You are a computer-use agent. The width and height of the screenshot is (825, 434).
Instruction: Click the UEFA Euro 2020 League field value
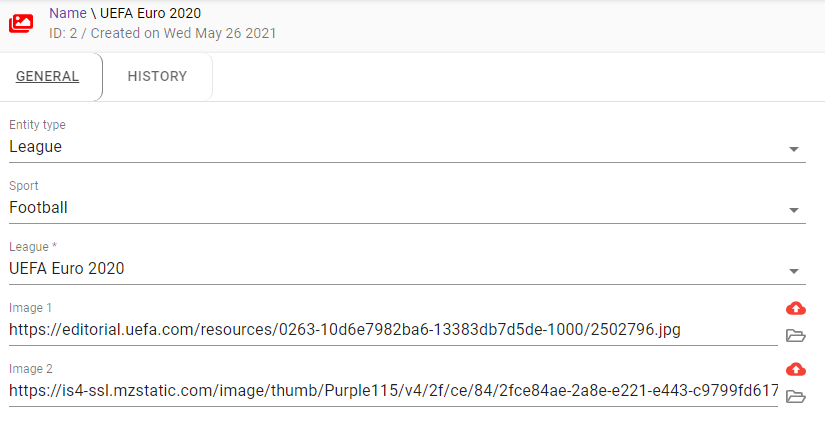click(x=67, y=269)
